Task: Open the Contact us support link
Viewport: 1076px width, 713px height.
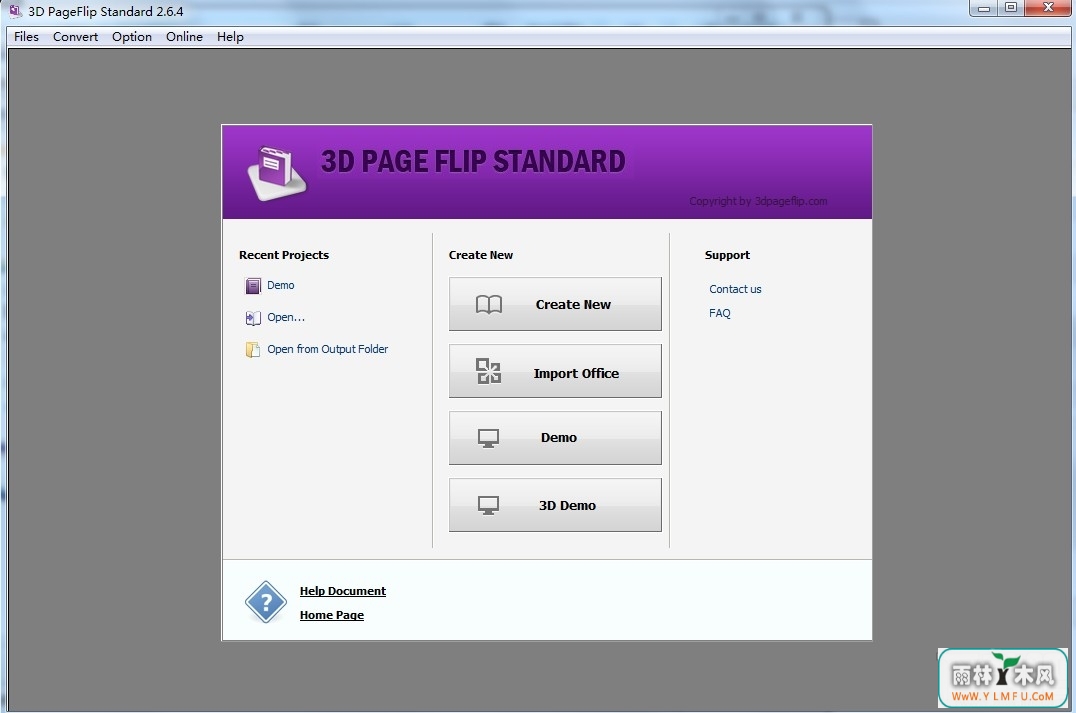Action: coord(735,289)
